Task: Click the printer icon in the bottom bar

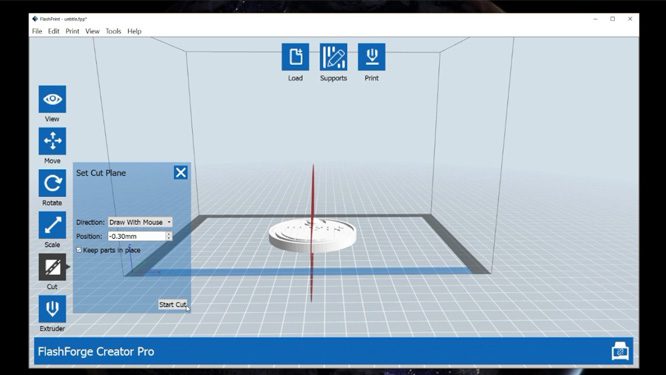Action: (x=620, y=351)
